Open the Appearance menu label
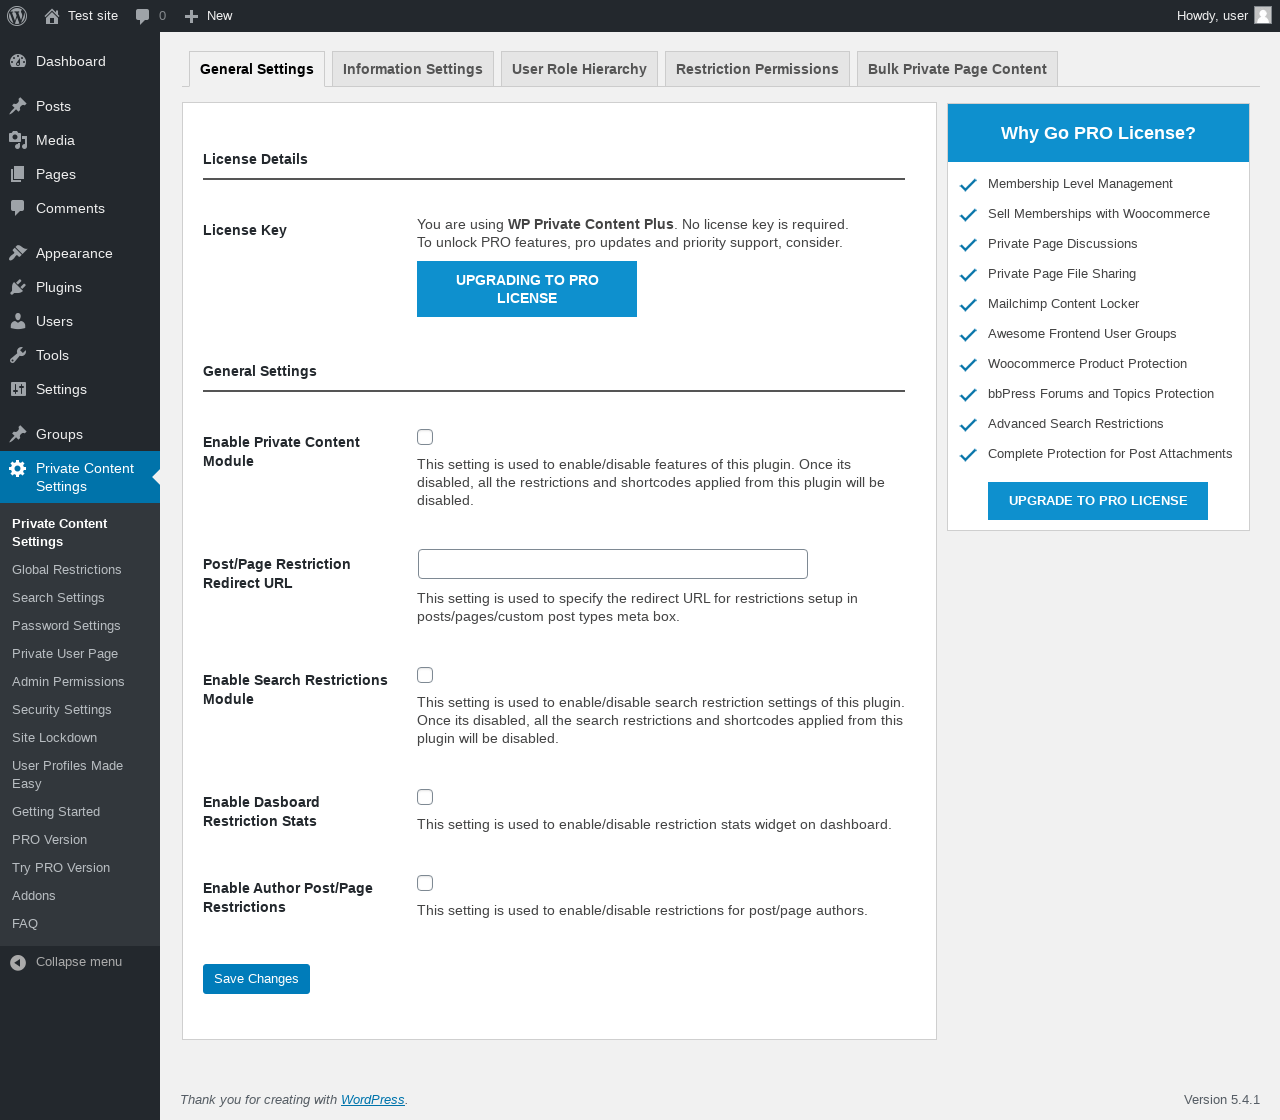The image size is (1280, 1120). [74, 253]
